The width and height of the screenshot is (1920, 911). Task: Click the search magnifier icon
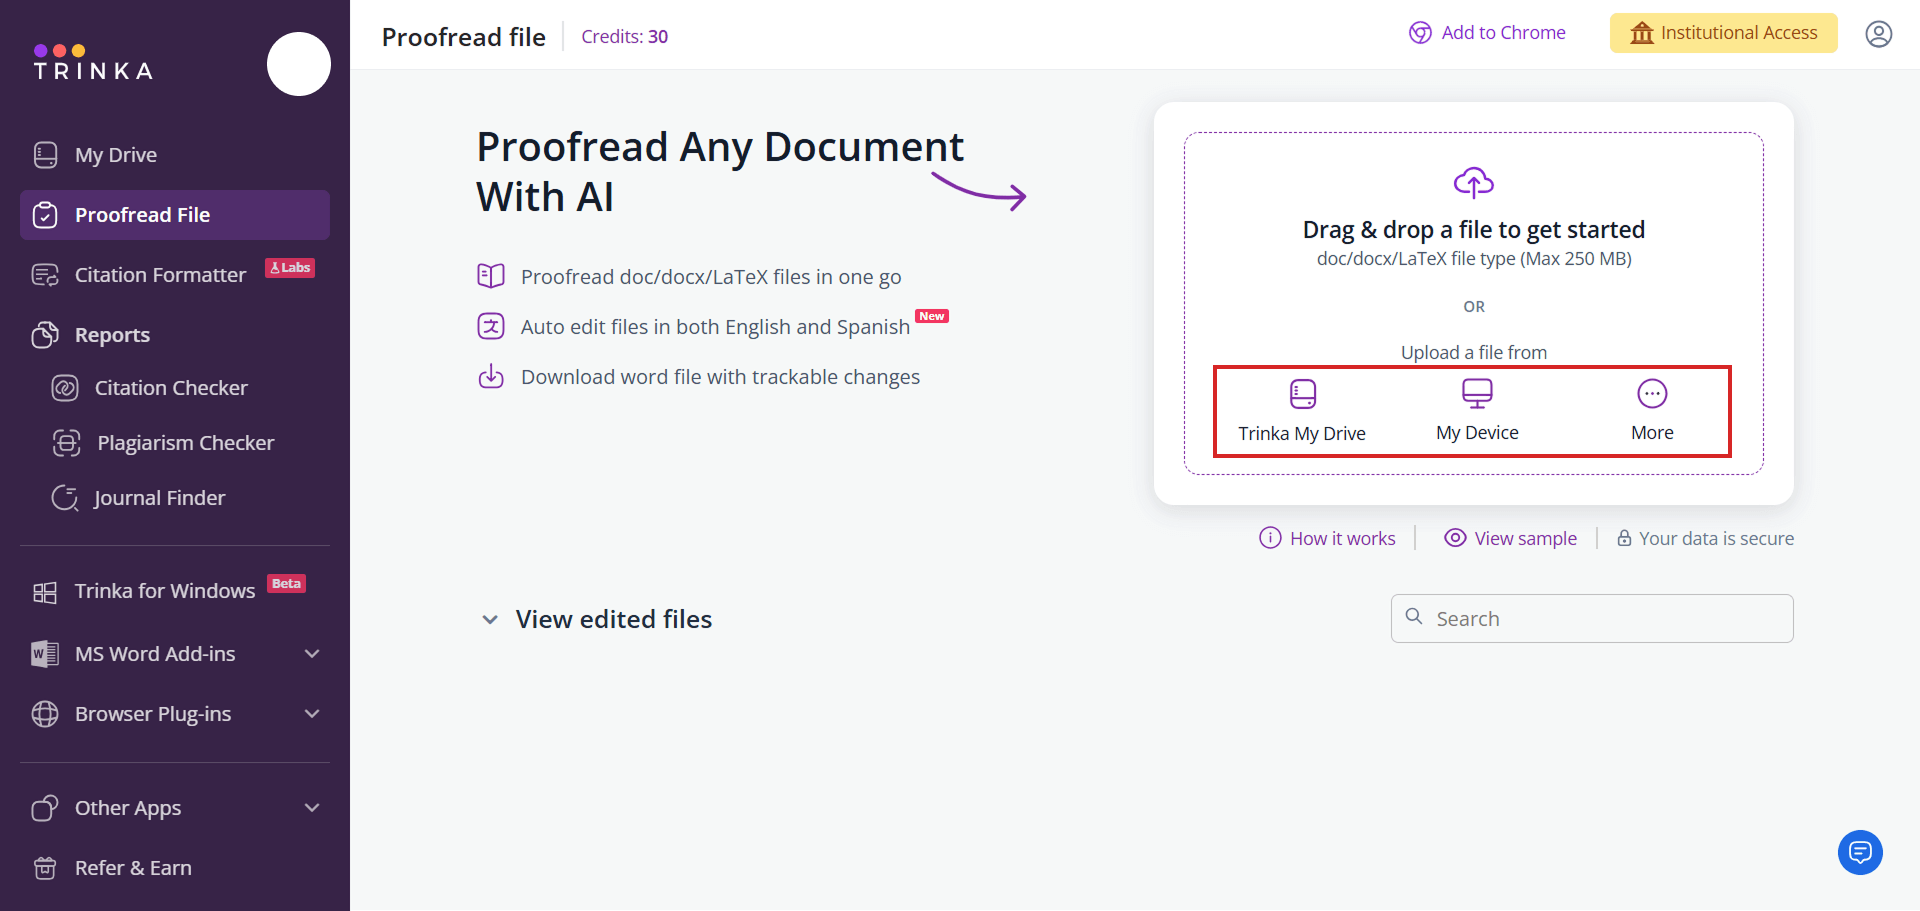[x=1414, y=617]
